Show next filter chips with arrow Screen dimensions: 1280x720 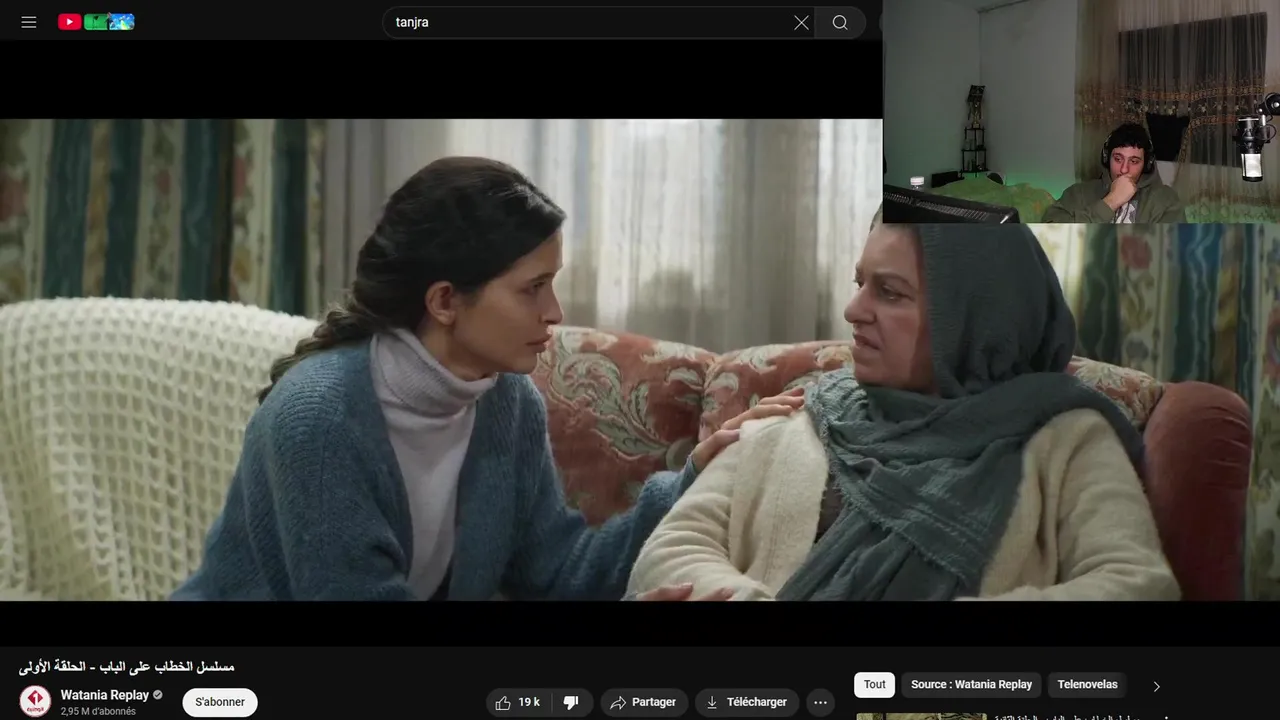[x=1156, y=686]
